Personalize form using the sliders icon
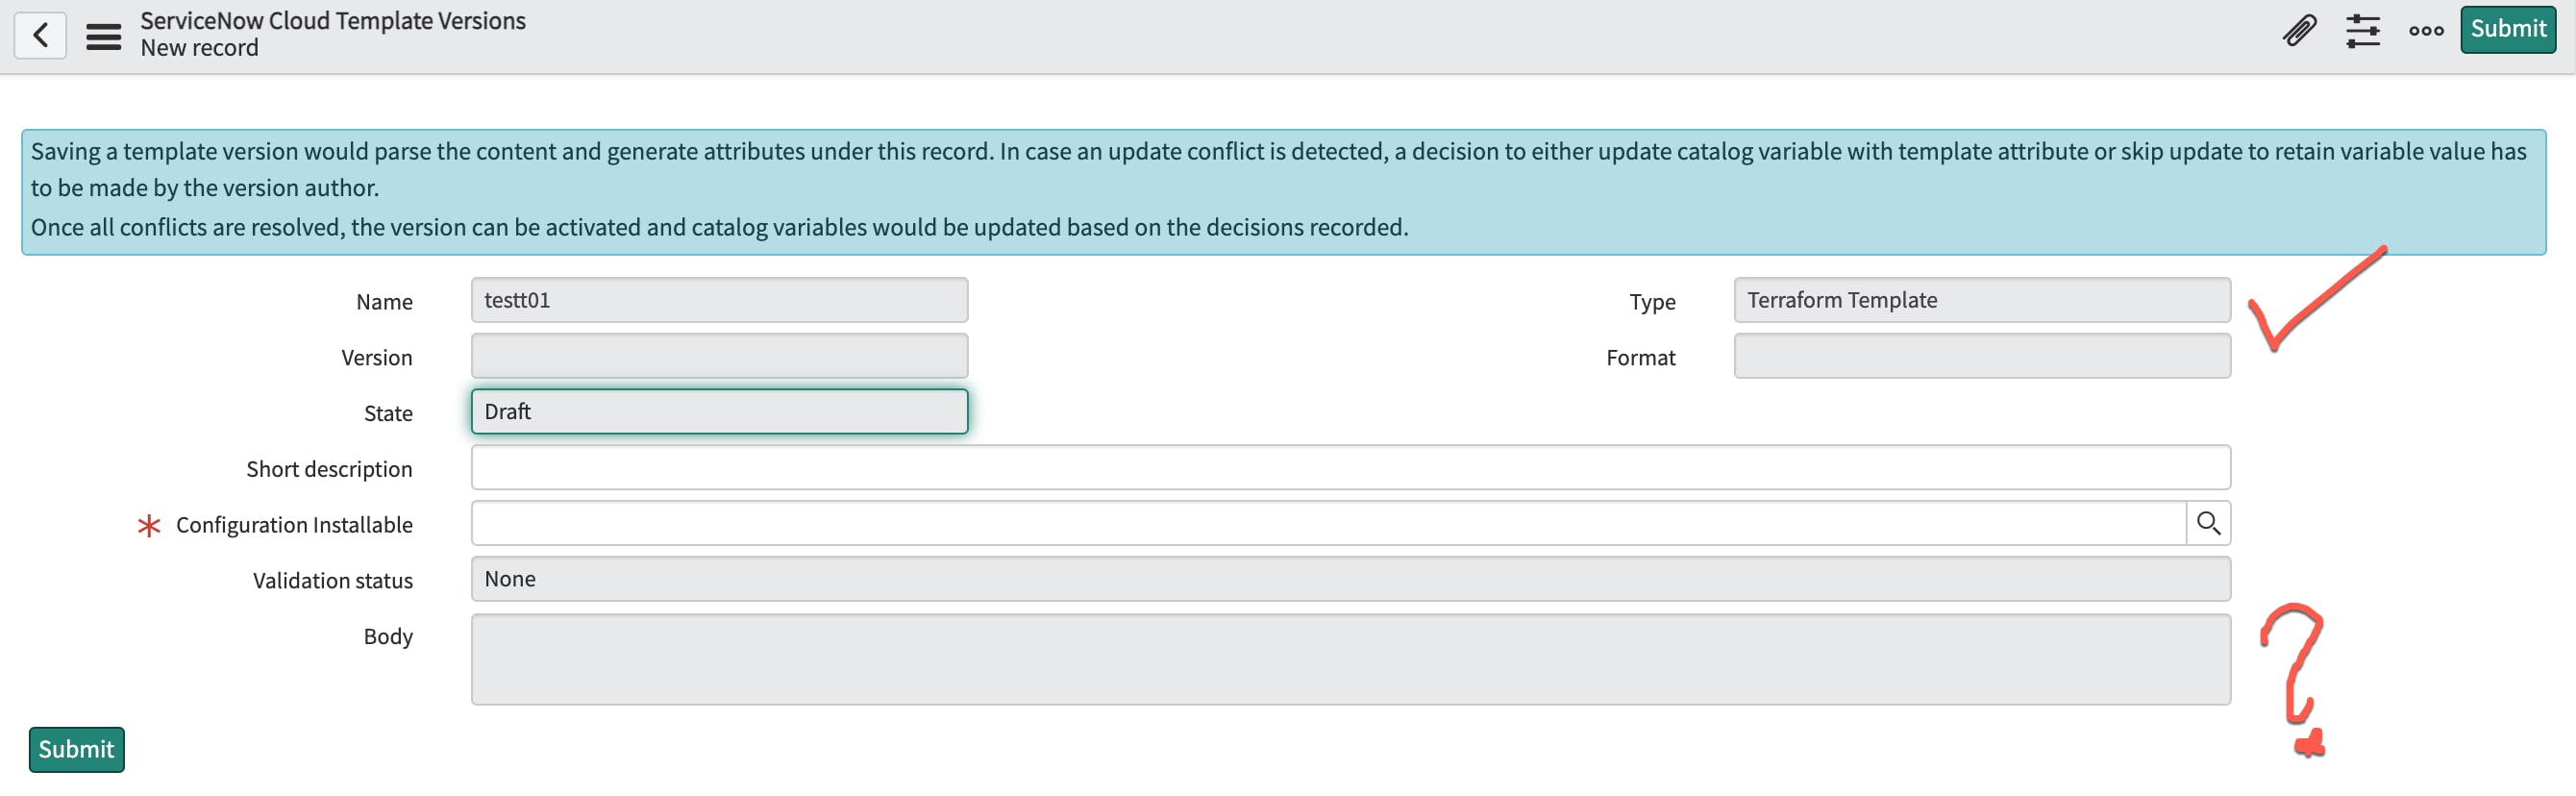This screenshot has height=796, width=2576. 2362,30
